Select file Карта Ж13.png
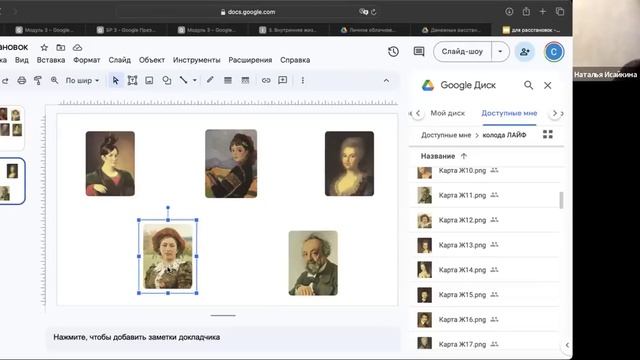This screenshot has width=640, height=360. click(x=484, y=245)
